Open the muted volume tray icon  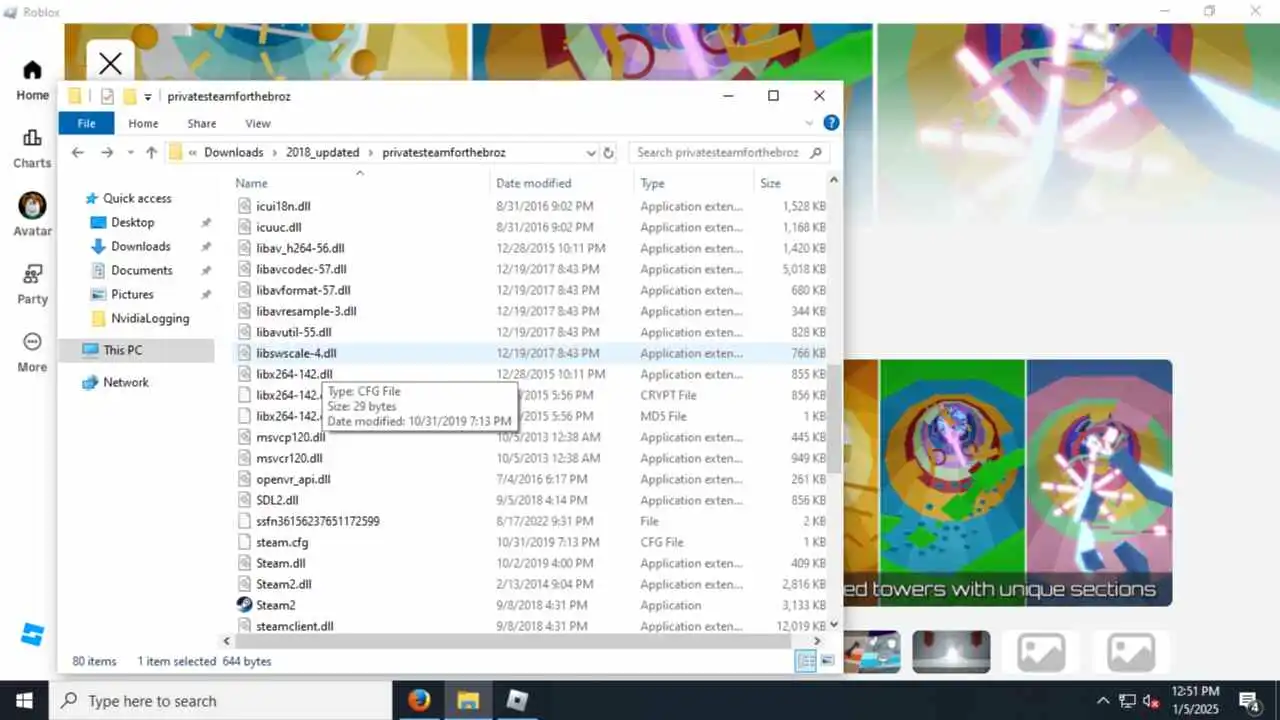click(x=1151, y=700)
